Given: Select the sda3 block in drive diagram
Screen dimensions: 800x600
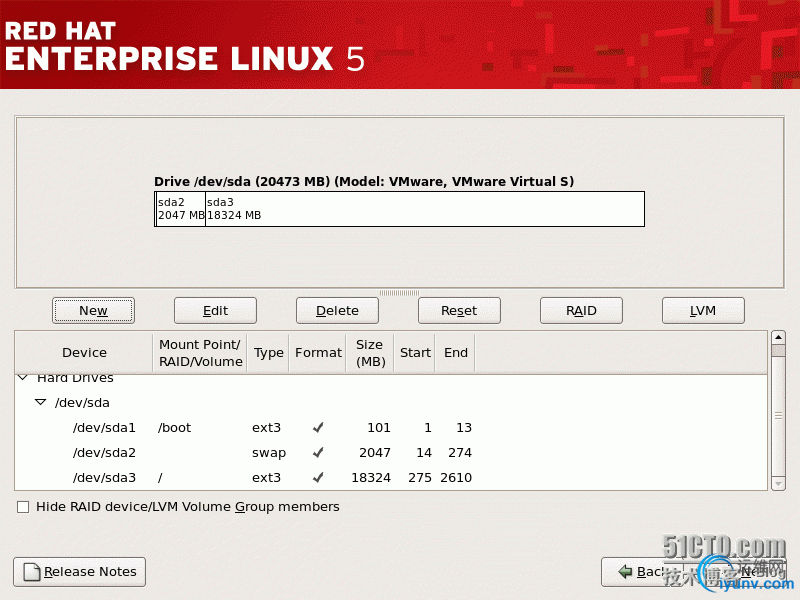Looking at the screenshot, I should point(424,209).
